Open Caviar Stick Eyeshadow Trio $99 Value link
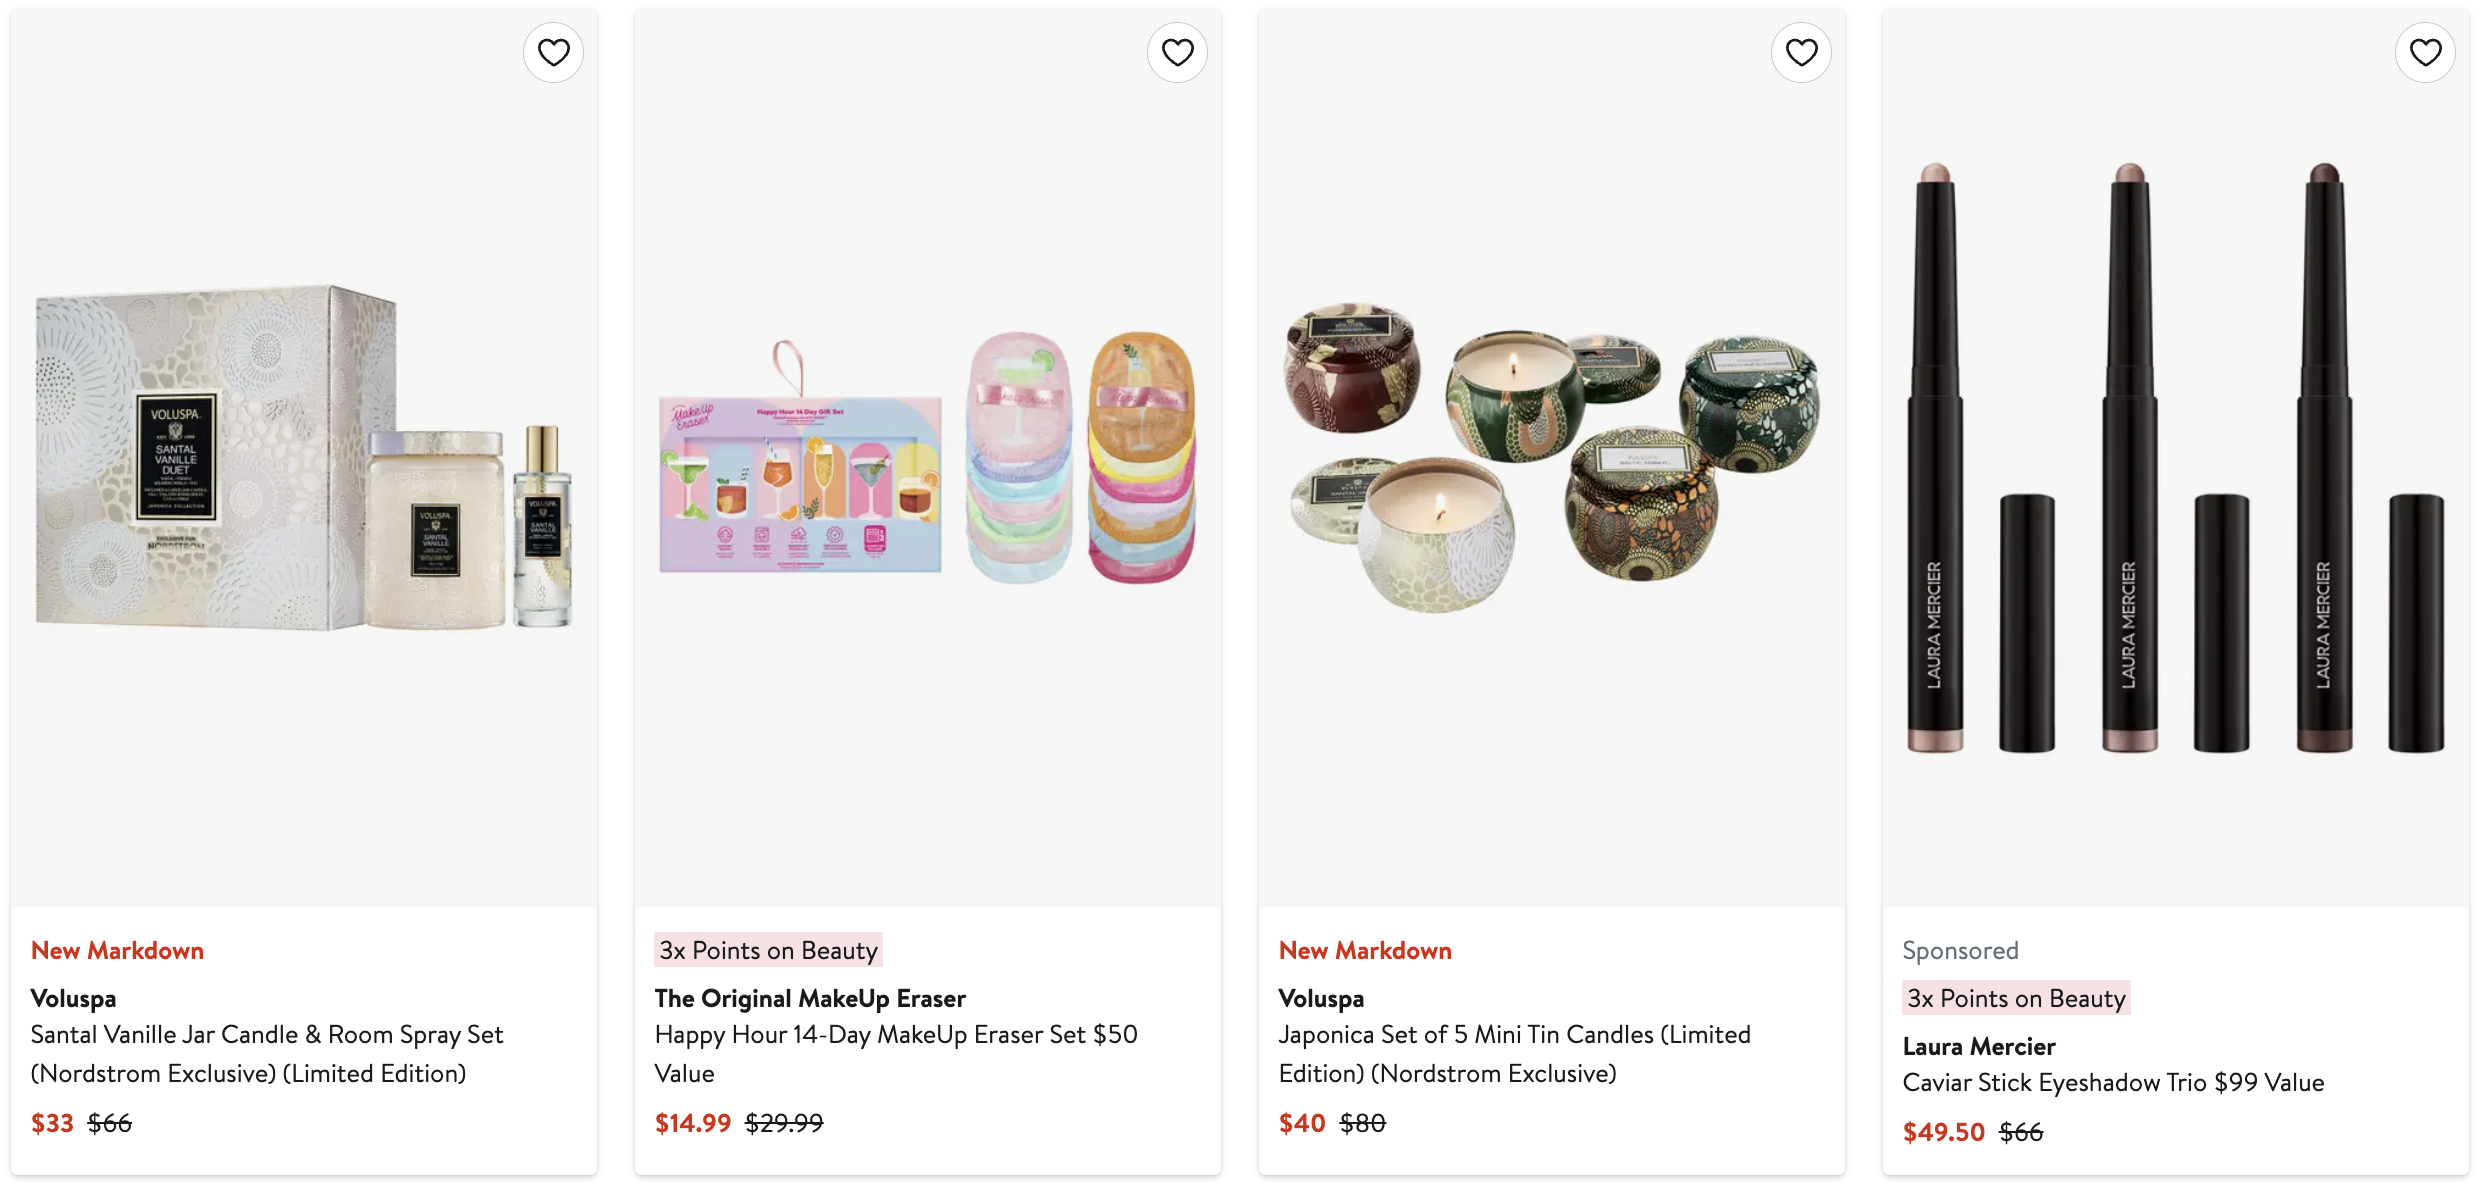Screen dimensions: 2480x1184 2112,1082
